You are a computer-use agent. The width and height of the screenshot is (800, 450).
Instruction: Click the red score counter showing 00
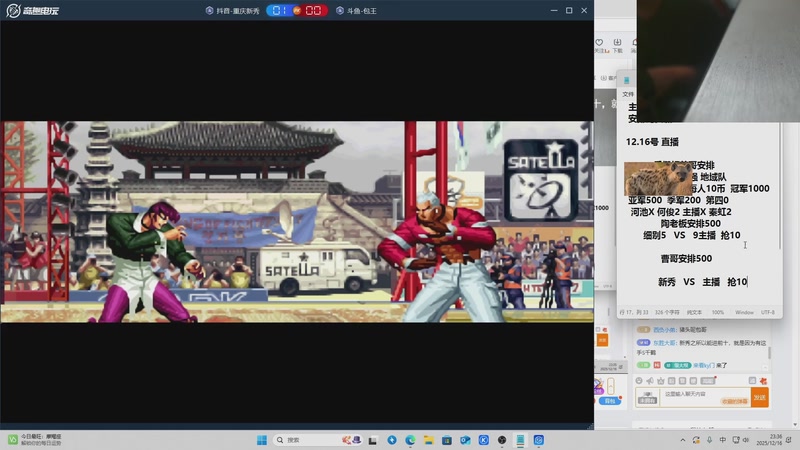pyautogui.click(x=313, y=10)
